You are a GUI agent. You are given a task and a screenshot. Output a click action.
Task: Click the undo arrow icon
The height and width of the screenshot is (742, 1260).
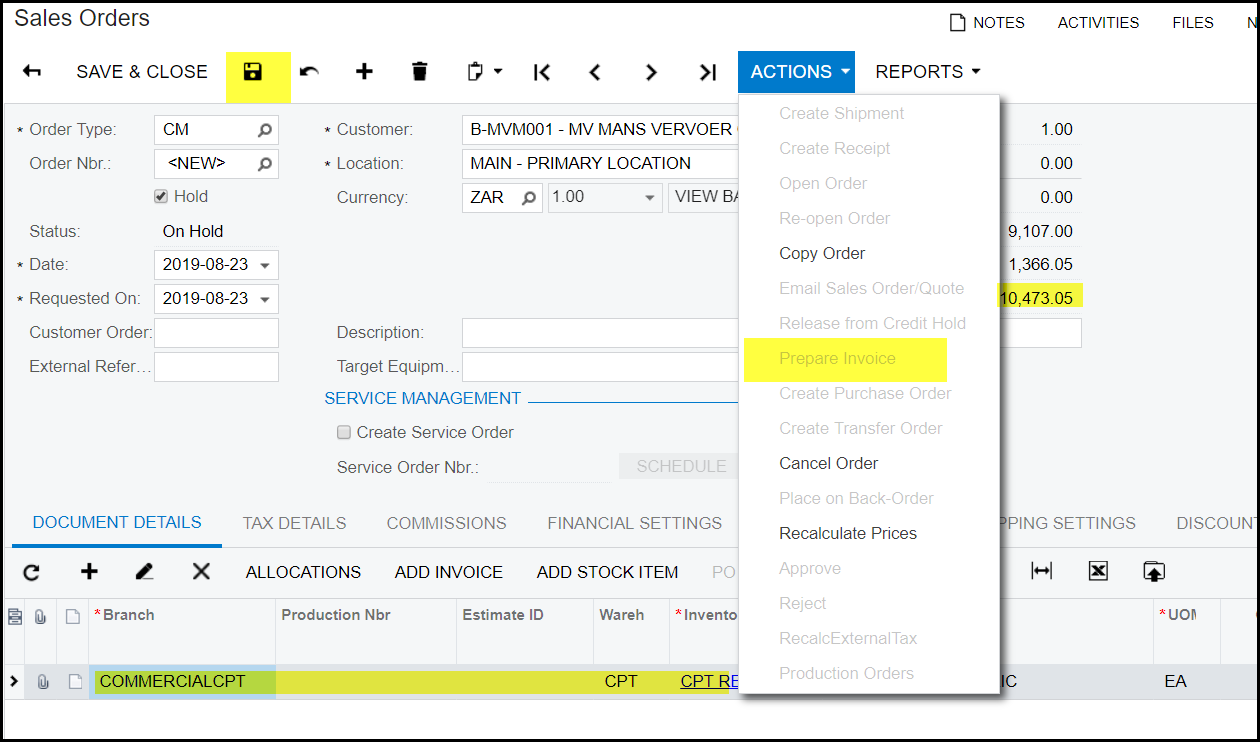309,72
